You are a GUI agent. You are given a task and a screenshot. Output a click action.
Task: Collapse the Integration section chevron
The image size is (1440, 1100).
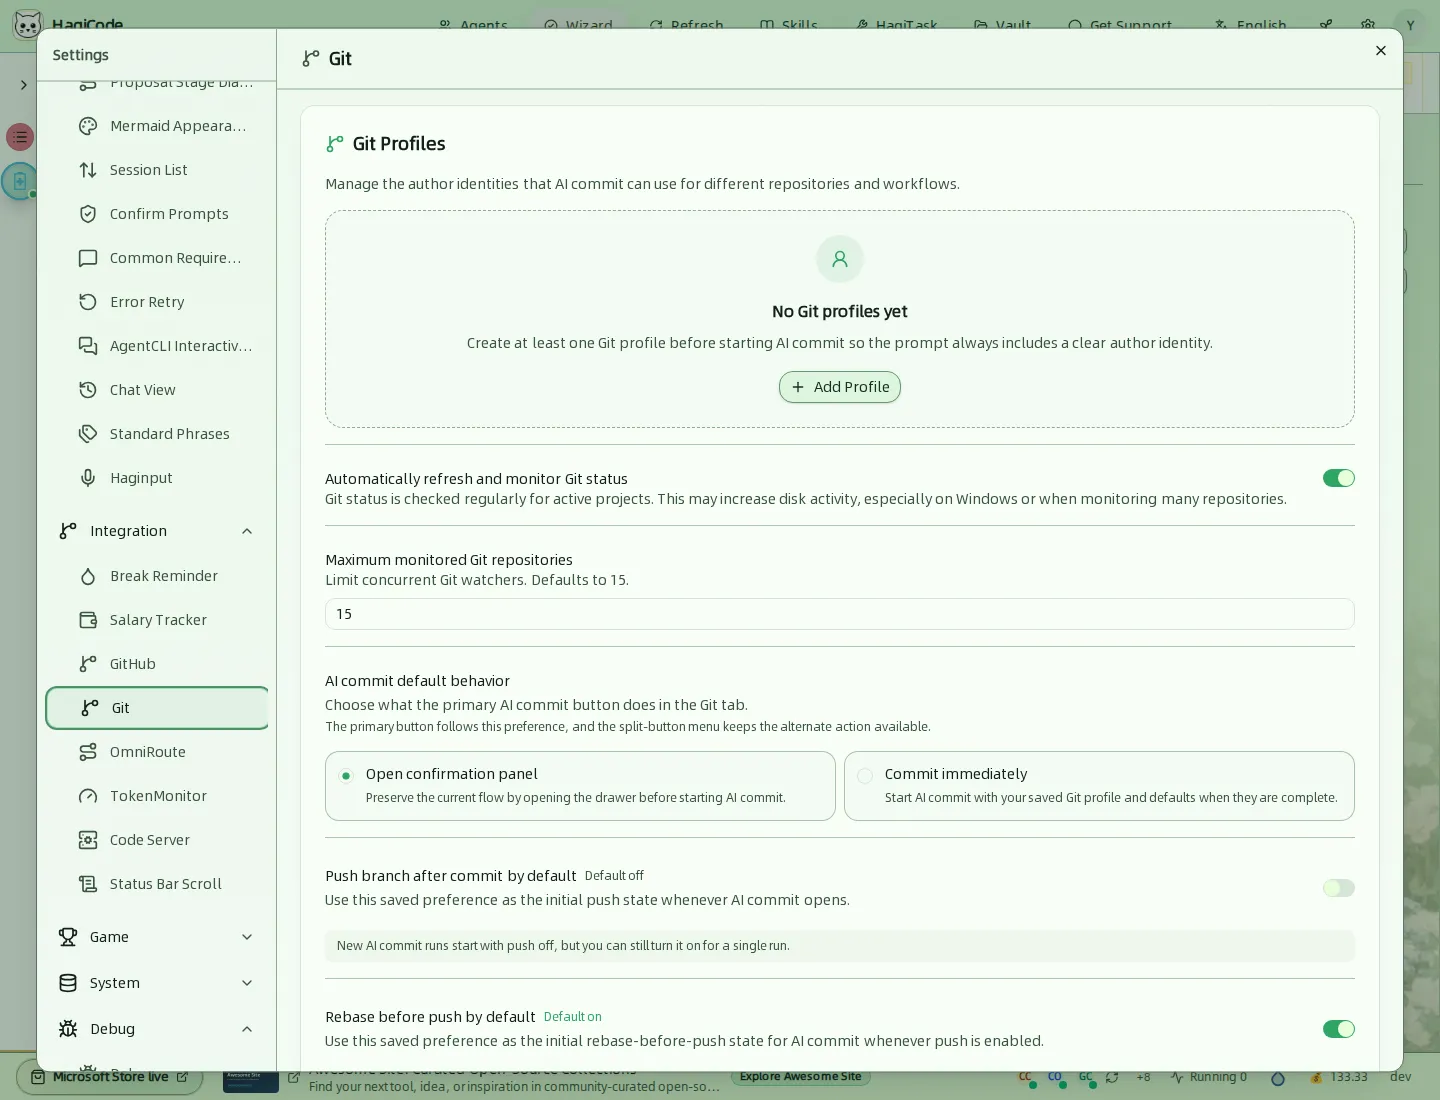click(x=247, y=531)
